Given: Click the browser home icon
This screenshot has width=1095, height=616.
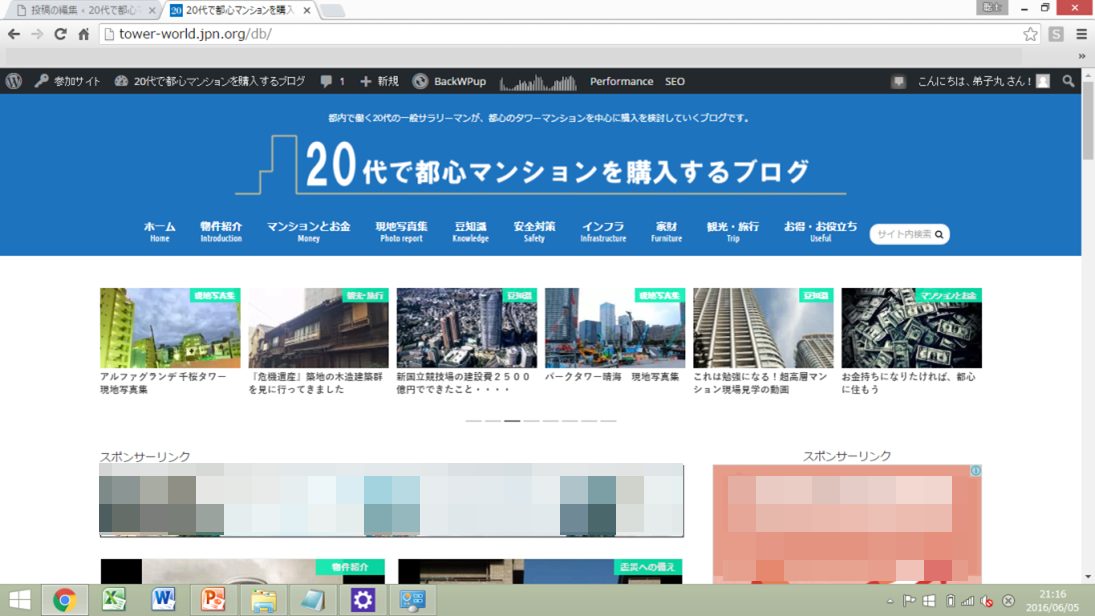Looking at the screenshot, I should pyautogui.click(x=84, y=34).
